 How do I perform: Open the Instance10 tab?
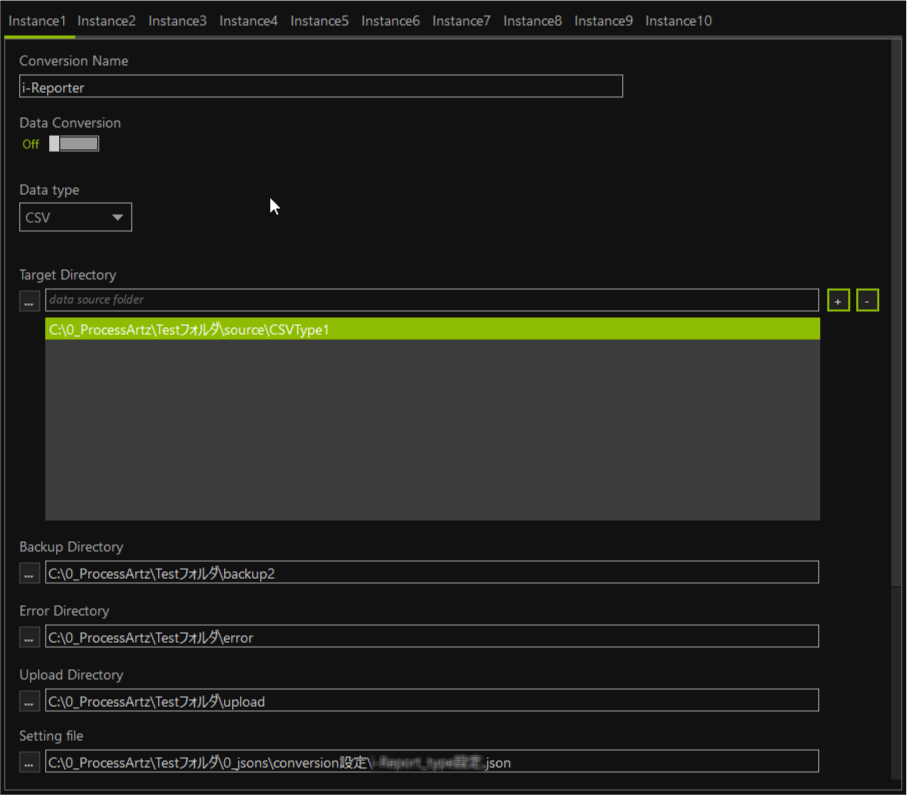click(678, 21)
